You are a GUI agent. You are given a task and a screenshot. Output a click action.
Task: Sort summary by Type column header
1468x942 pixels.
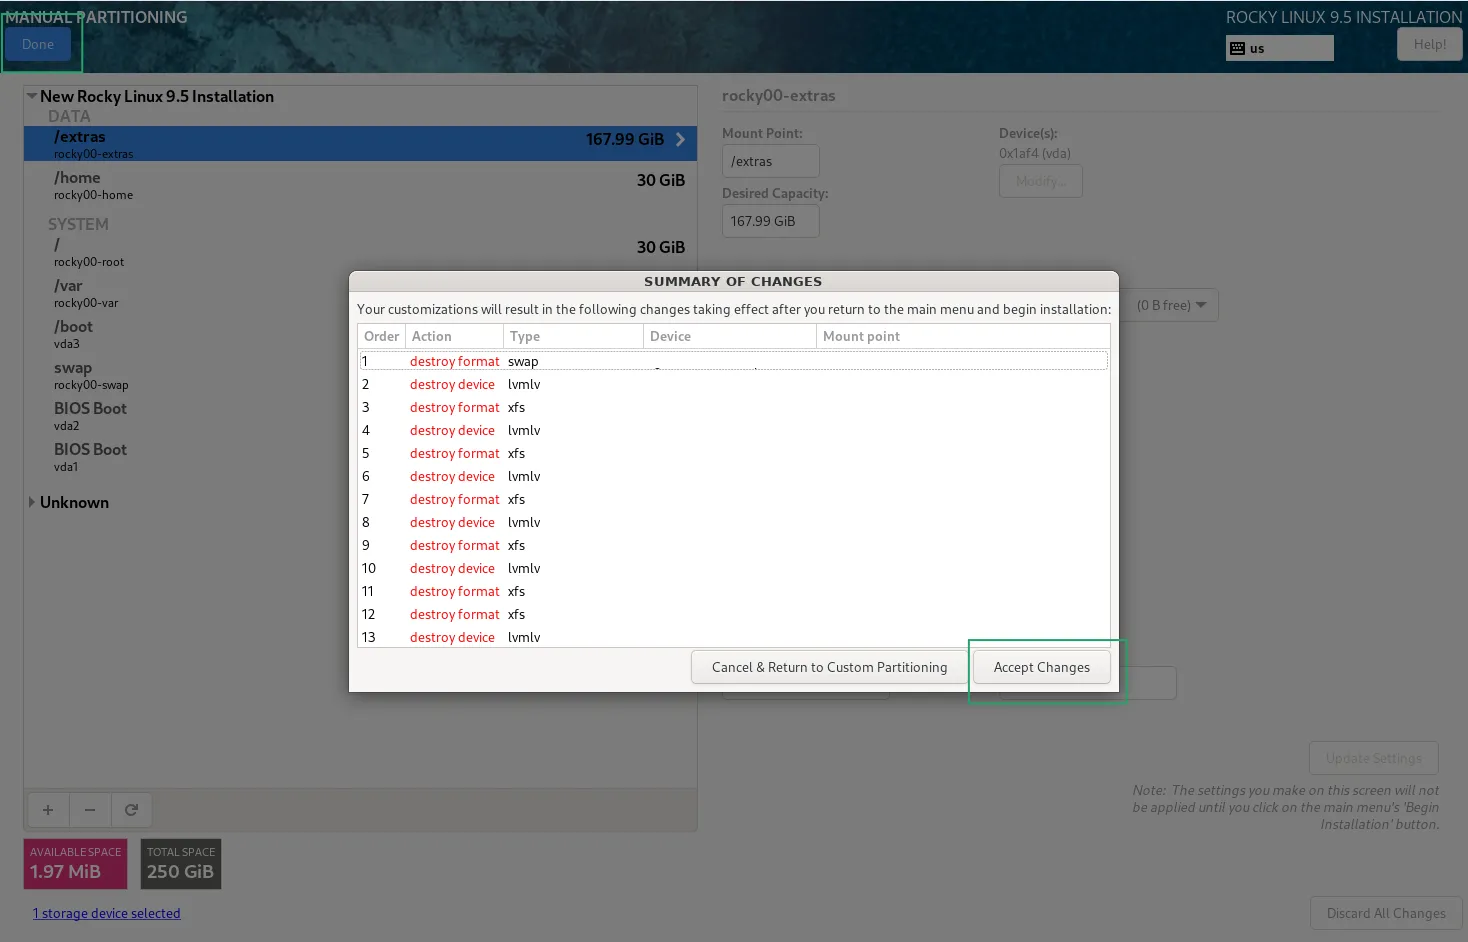573,336
